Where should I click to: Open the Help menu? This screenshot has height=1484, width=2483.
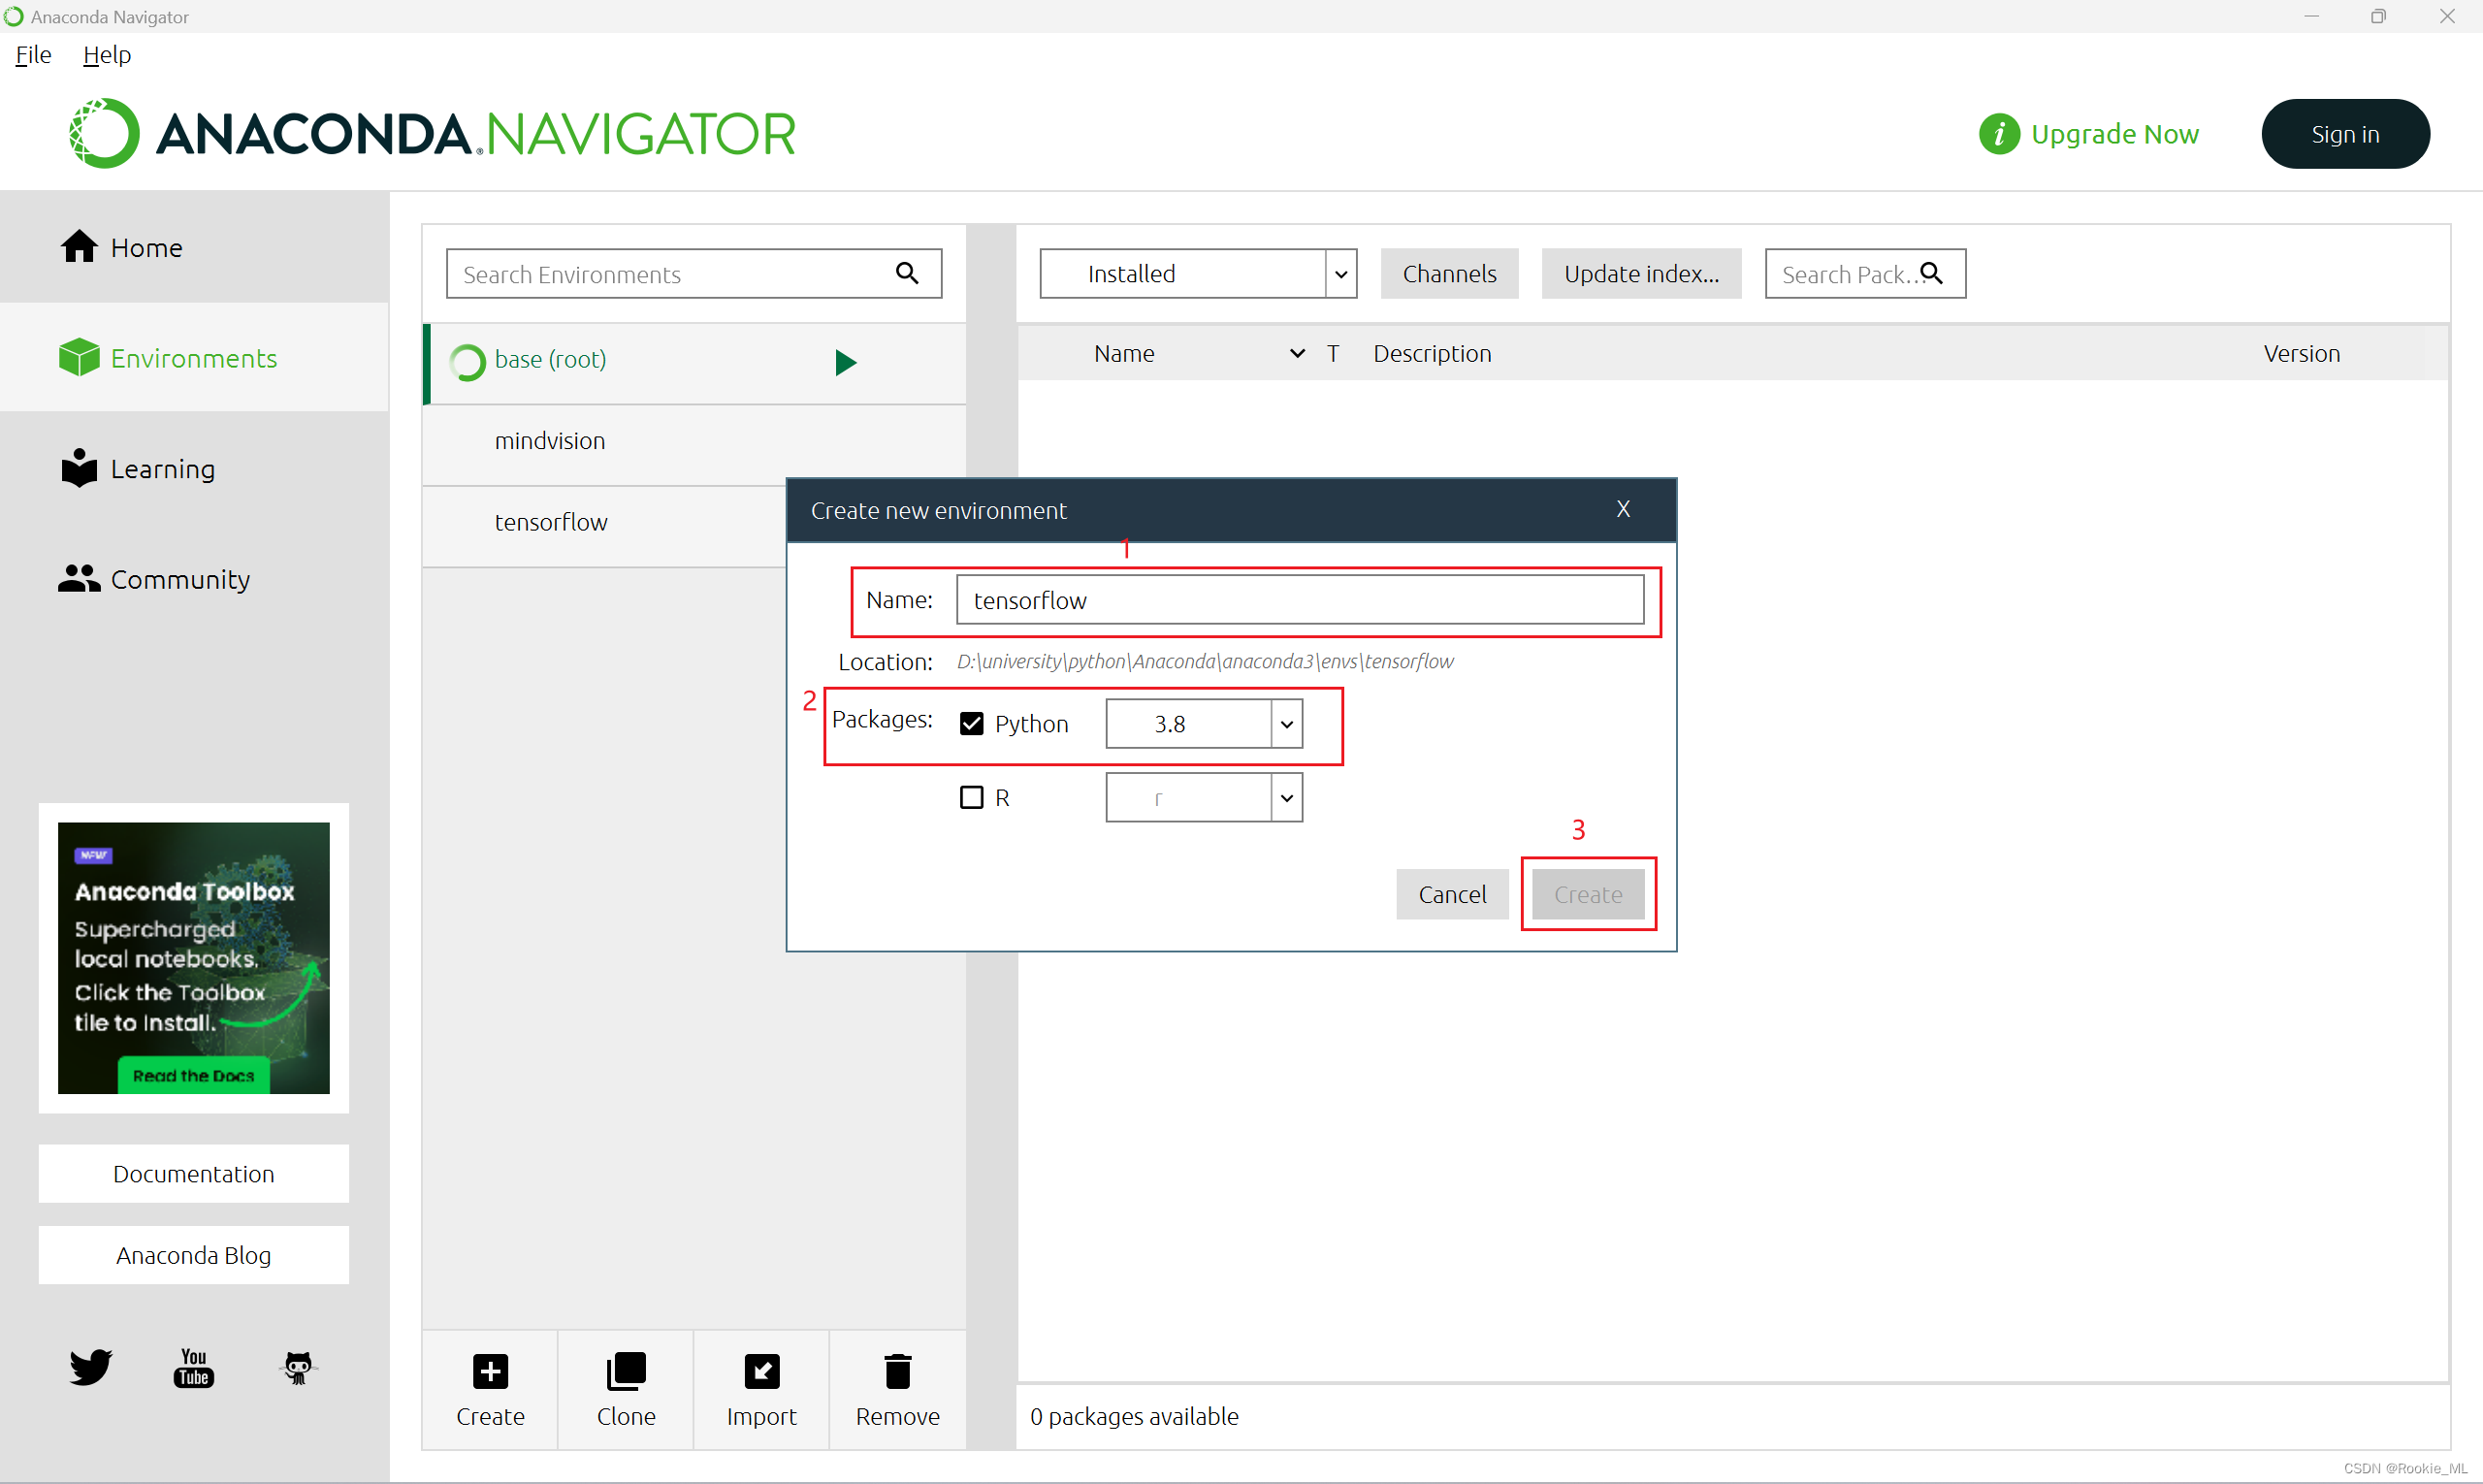coord(106,55)
